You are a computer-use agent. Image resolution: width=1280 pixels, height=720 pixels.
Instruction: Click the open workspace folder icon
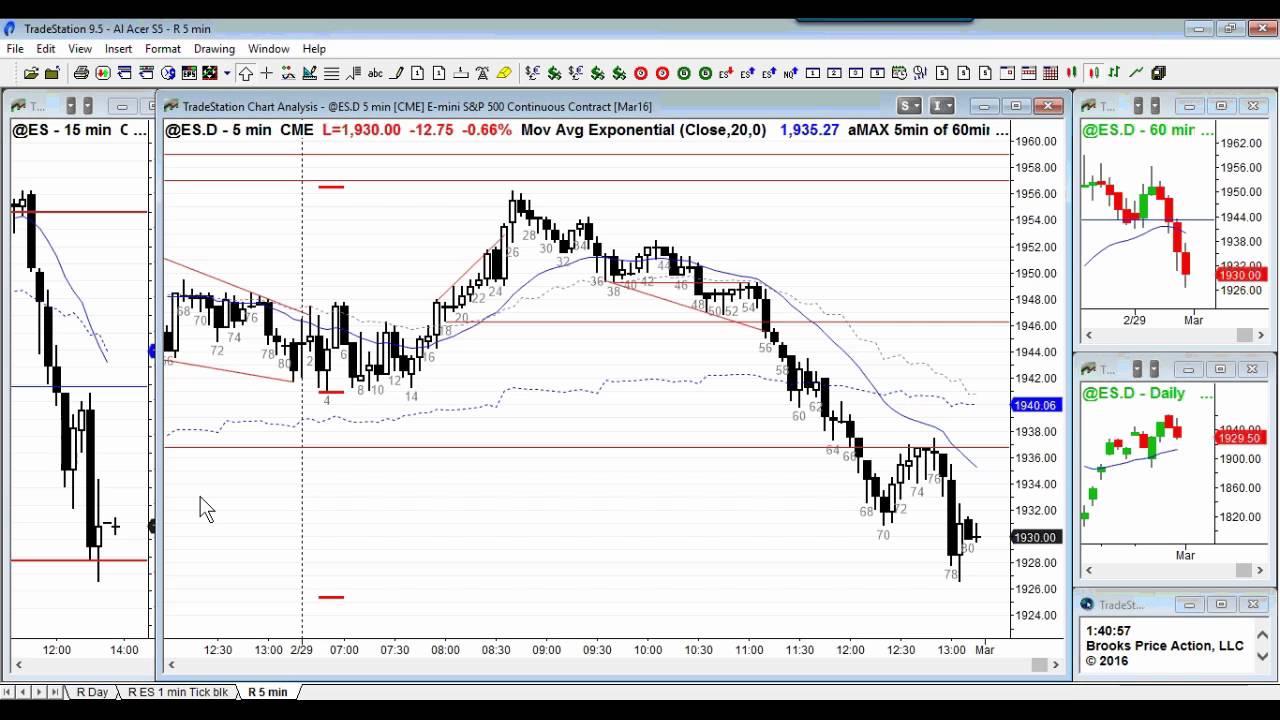point(31,73)
